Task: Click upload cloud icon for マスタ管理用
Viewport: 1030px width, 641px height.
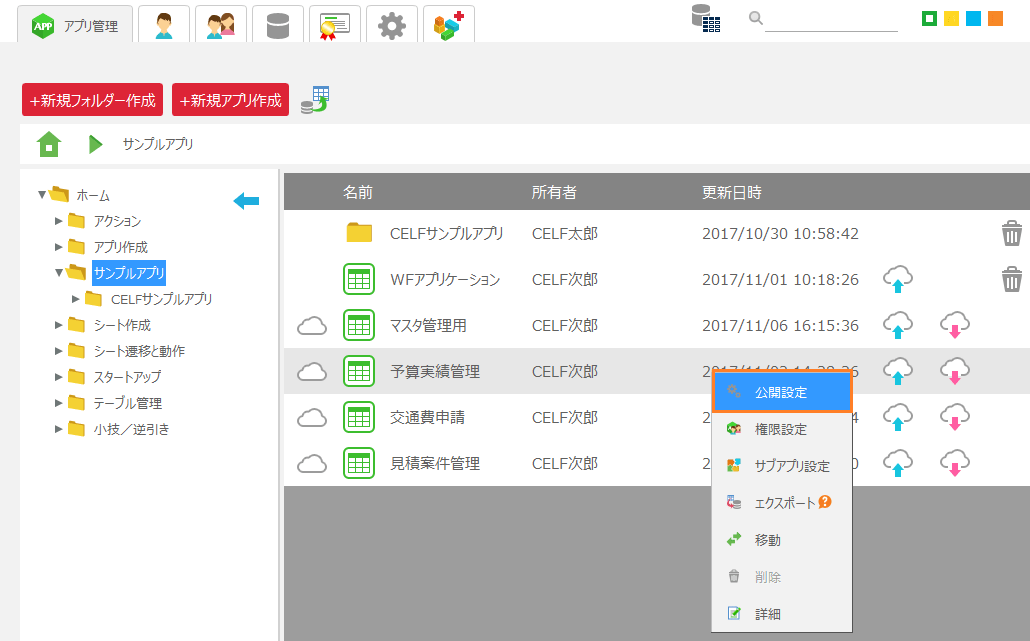Action: pos(898,325)
